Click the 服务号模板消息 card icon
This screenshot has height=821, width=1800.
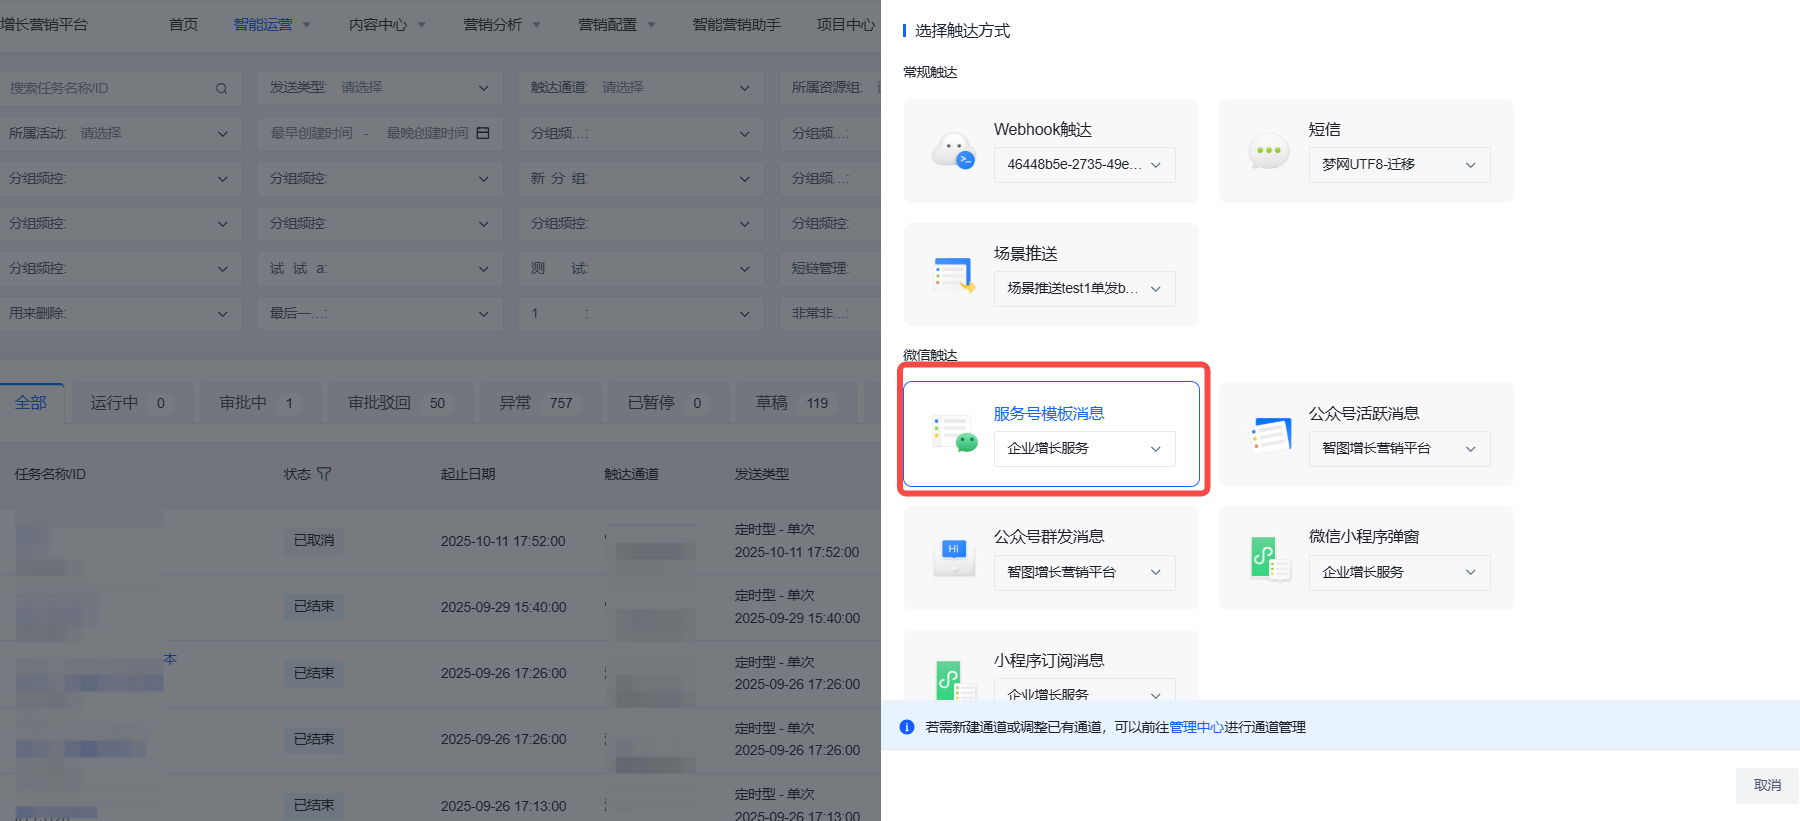pyautogui.click(x=954, y=434)
